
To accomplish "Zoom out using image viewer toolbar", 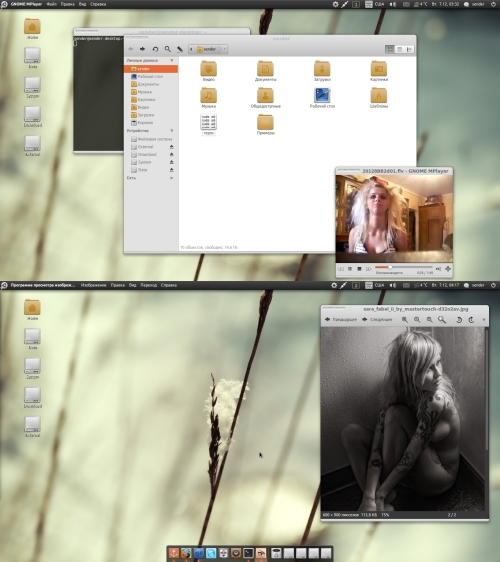I will [417, 320].
